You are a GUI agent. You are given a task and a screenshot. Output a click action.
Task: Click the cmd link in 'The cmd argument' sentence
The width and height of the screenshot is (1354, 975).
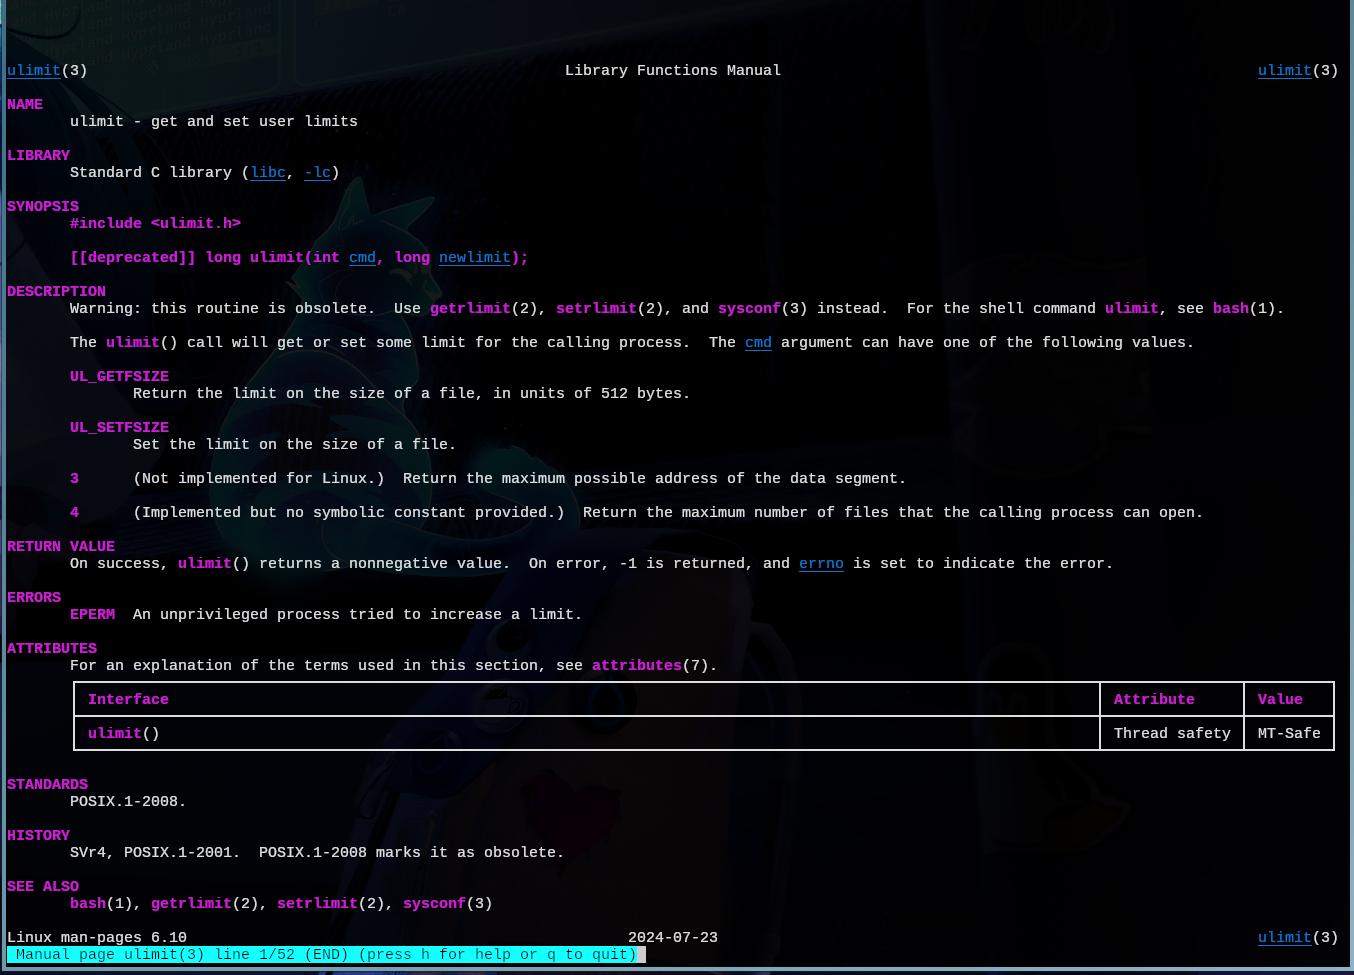tap(758, 343)
